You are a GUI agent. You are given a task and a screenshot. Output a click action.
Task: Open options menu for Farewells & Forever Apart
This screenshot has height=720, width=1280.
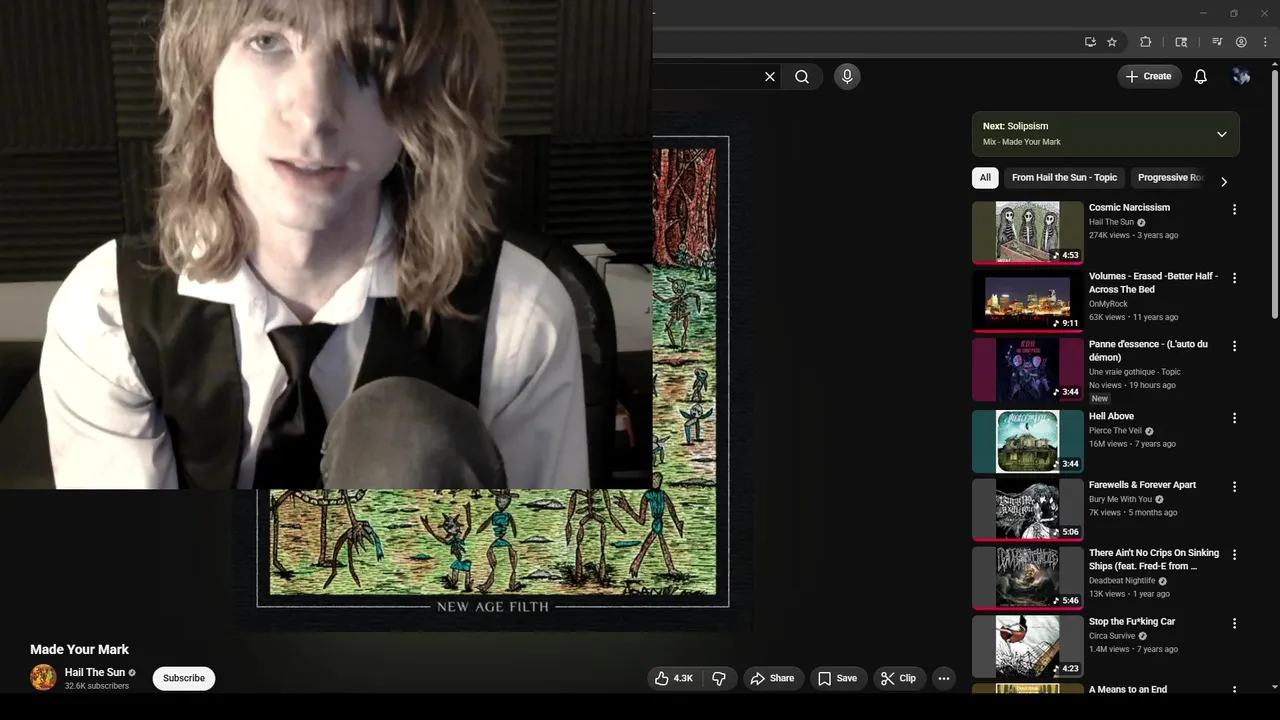pos(1234,486)
